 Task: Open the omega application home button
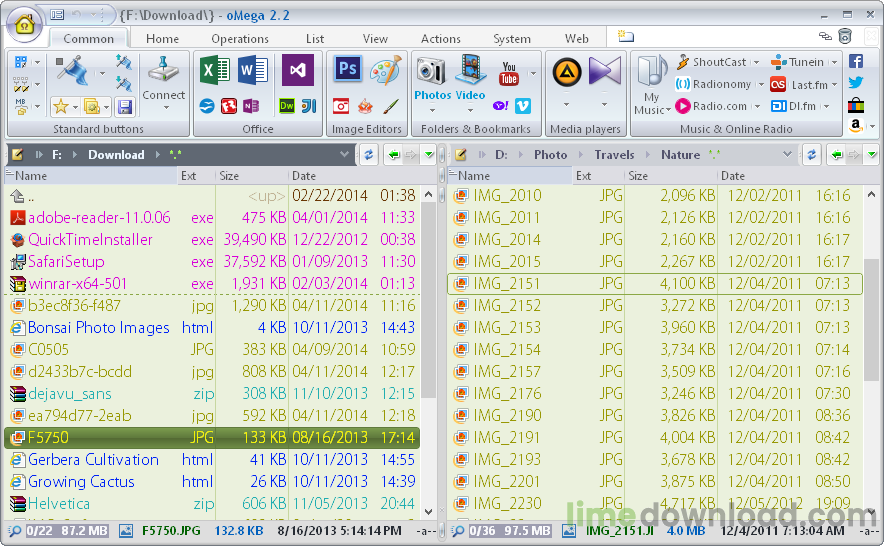point(24,25)
